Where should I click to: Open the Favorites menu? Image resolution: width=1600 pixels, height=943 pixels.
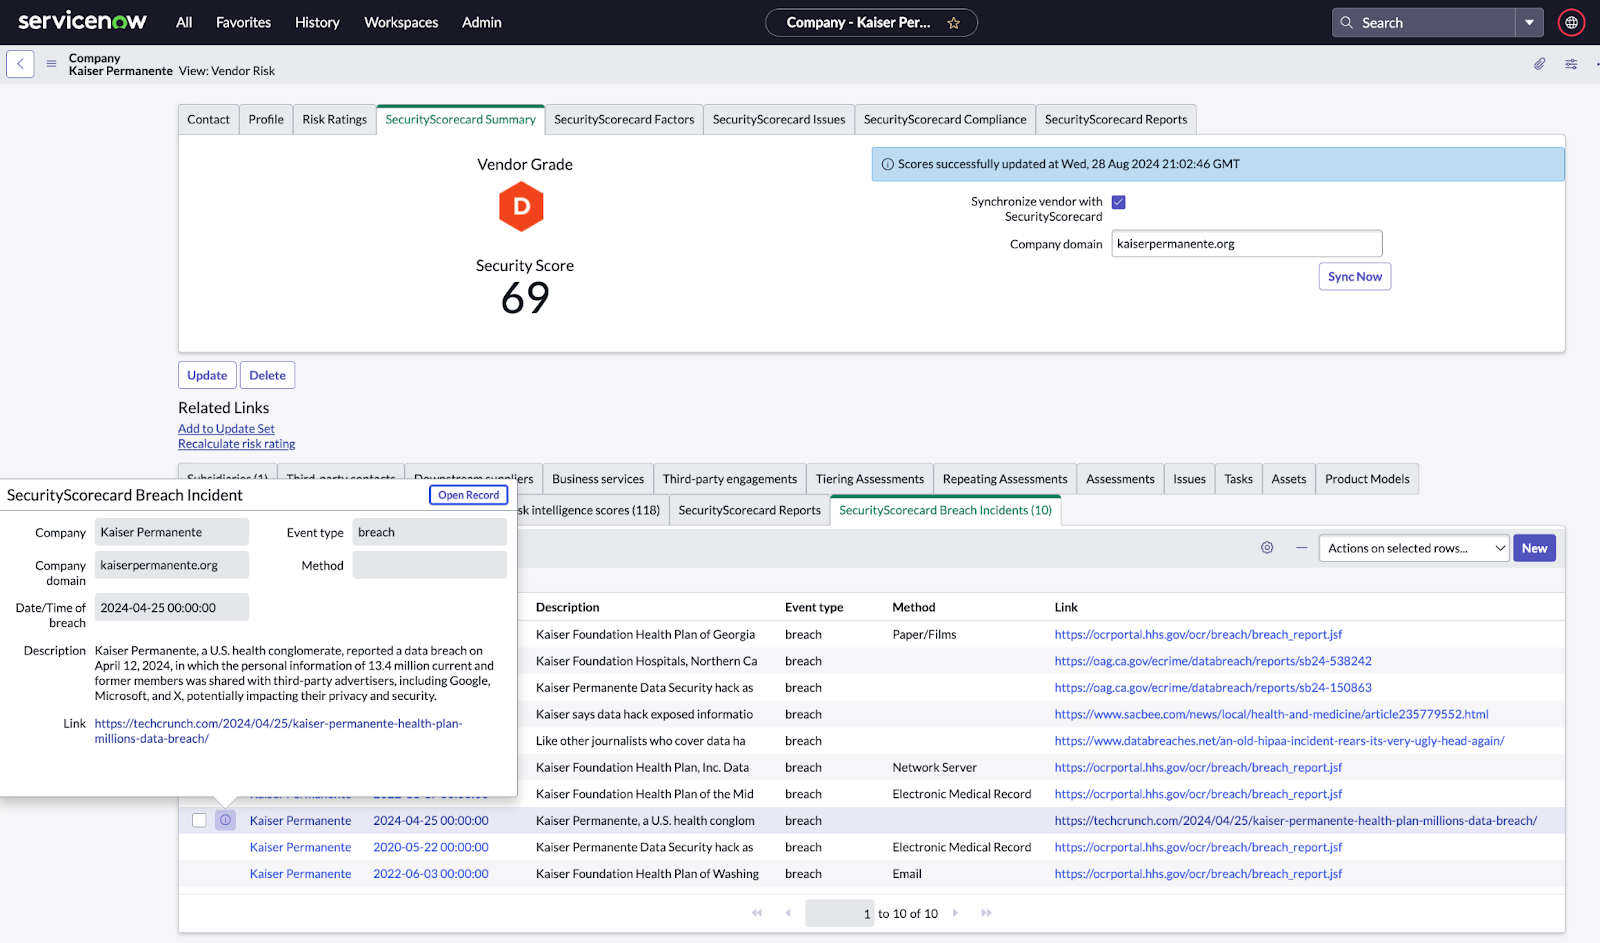click(243, 22)
